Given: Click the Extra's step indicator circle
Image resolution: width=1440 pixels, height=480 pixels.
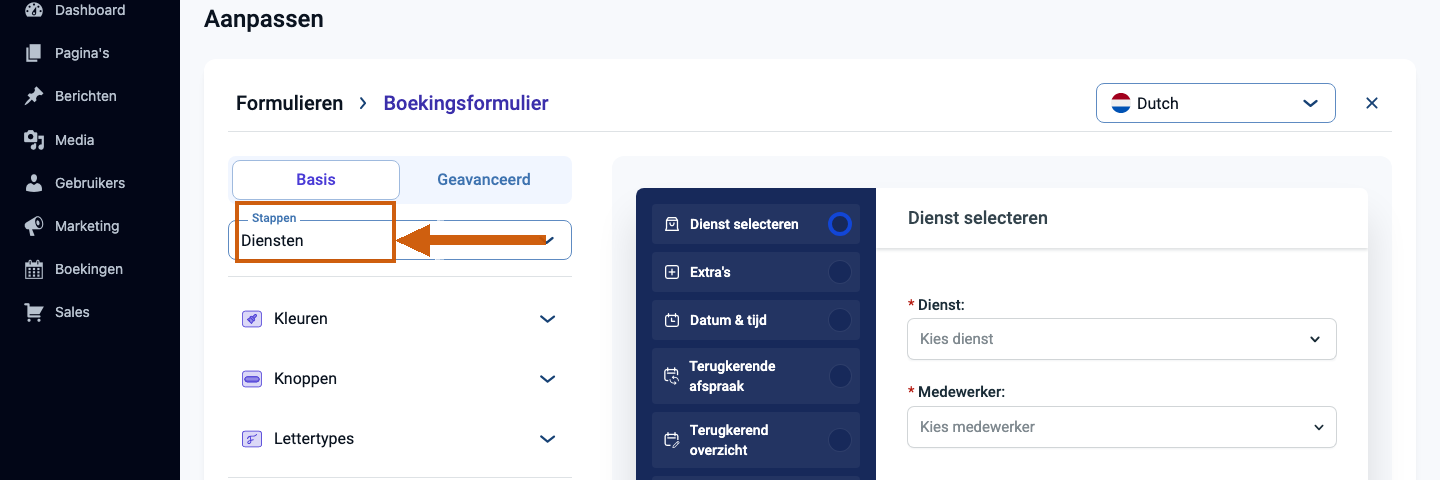Looking at the screenshot, I should pos(840,272).
